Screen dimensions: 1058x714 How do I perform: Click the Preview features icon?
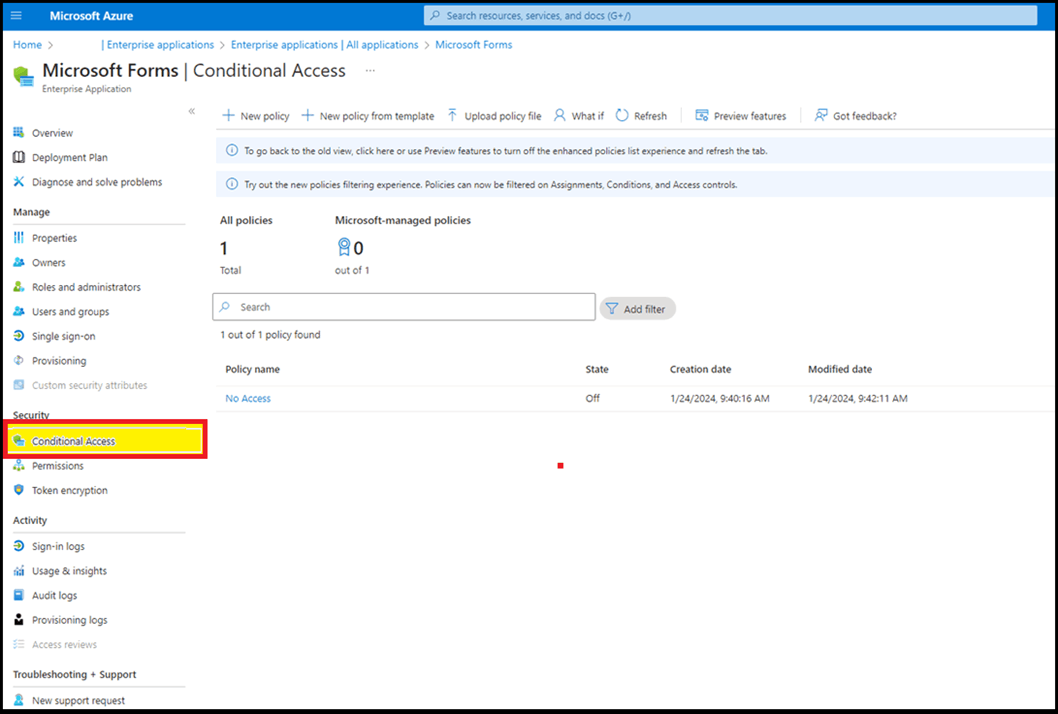click(x=702, y=115)
